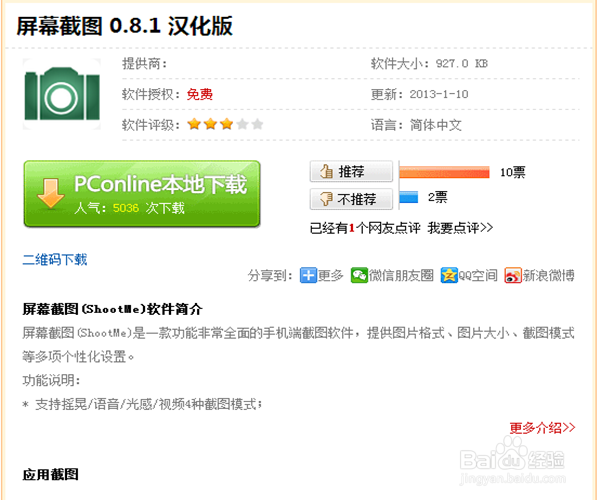Click the blue 2票 vote bar

[409, 197]
